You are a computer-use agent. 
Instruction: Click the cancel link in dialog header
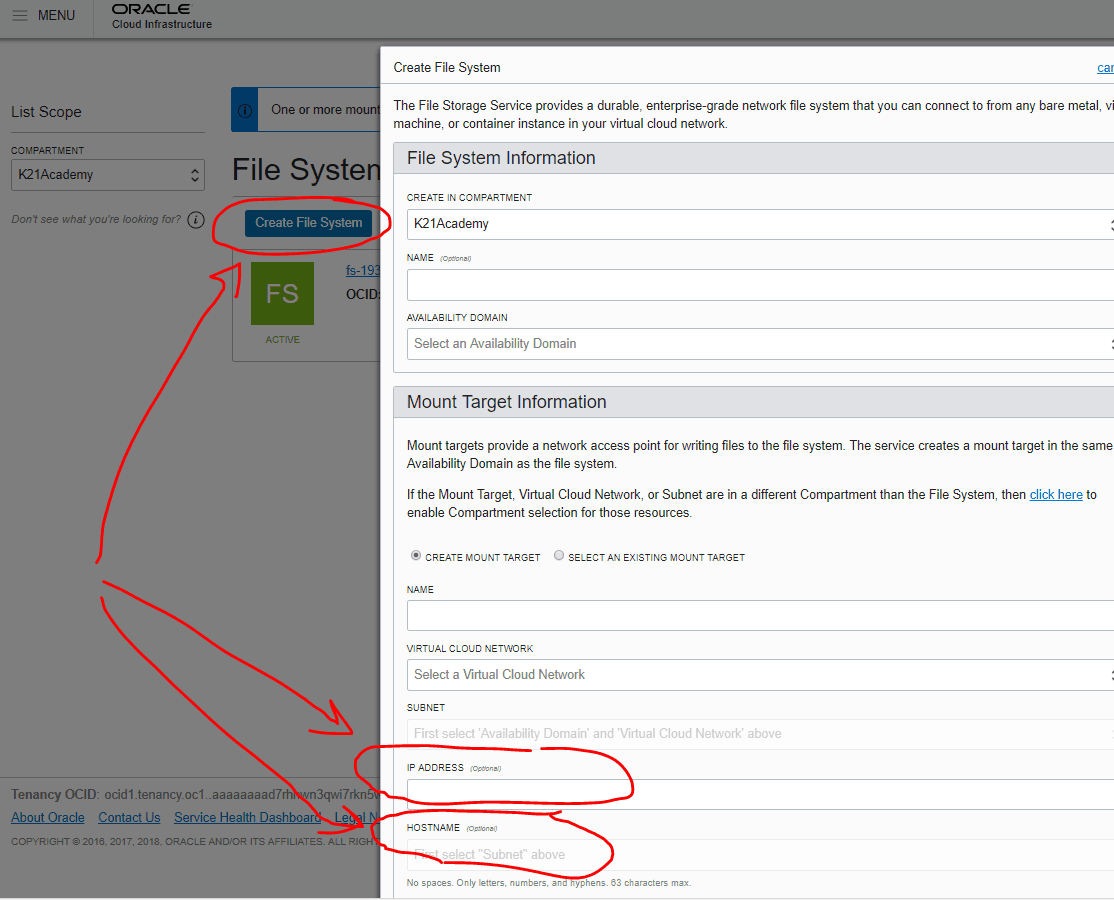click(1105, 68)
